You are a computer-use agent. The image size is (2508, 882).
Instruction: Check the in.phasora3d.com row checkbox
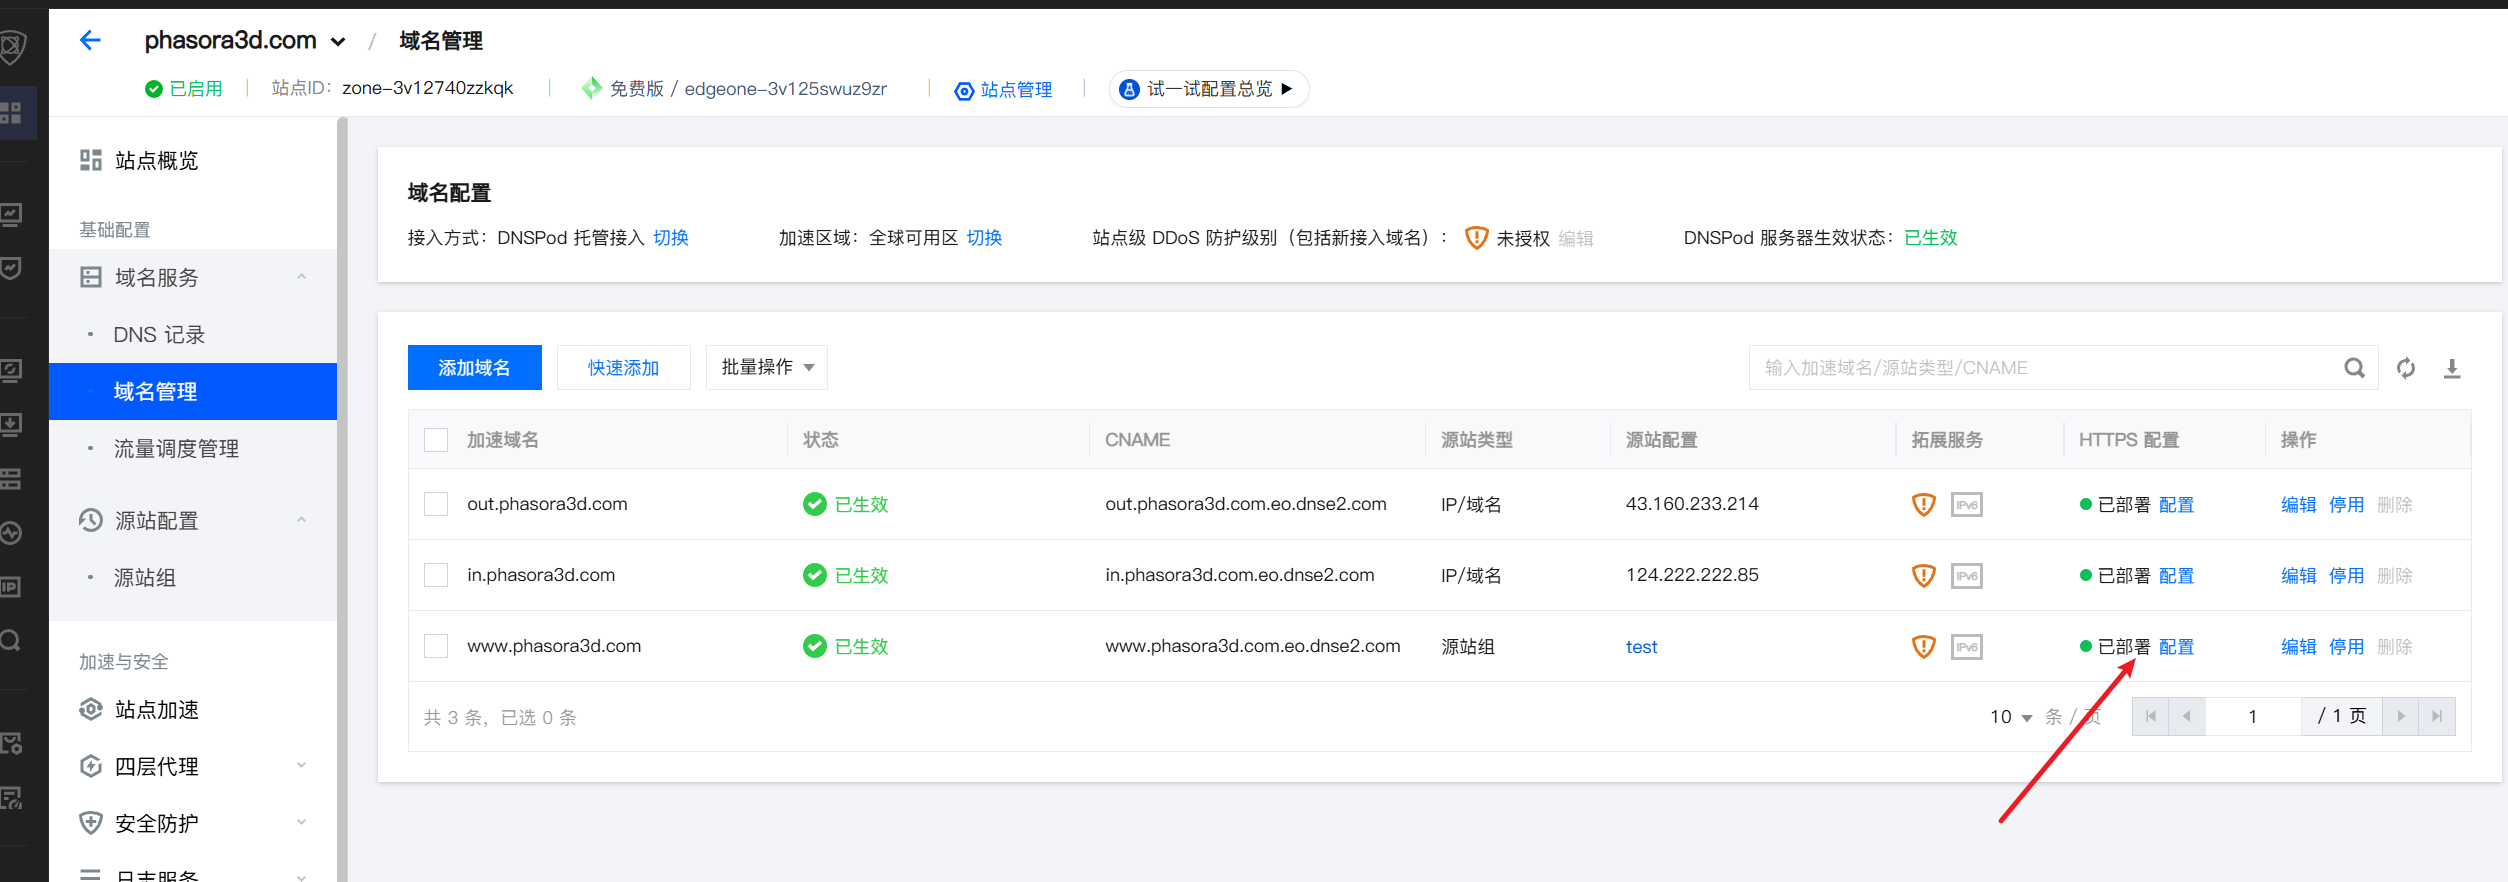pyautogui.click(x=436, y=575)
